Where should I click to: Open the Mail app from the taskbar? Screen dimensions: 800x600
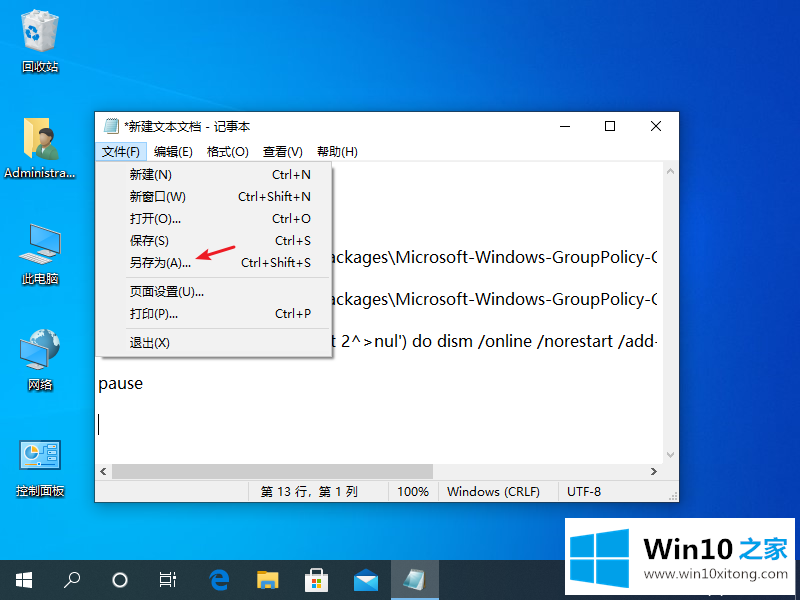tap(365, 579)
